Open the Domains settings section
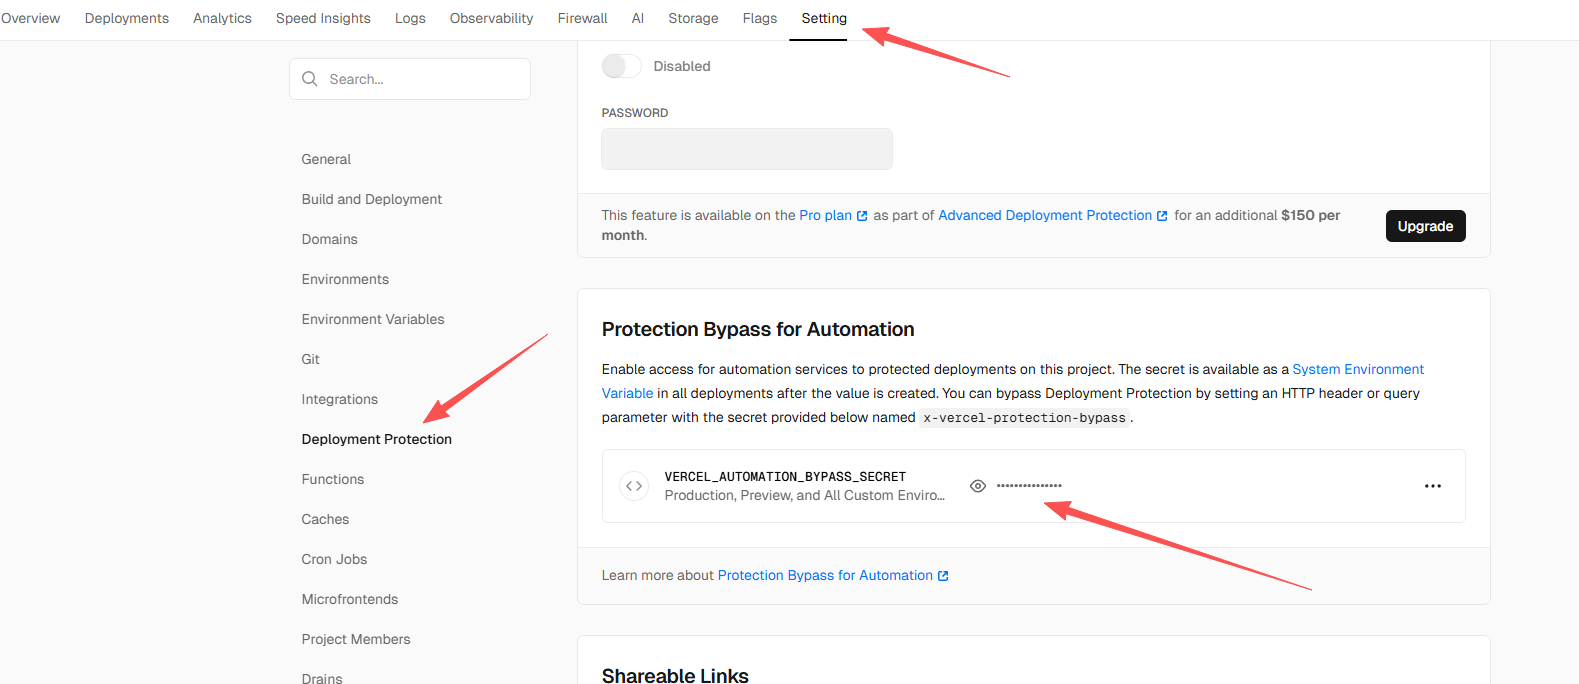This screenshot has width=1579, height=684. pyautogui.click(x=329, y=239)
